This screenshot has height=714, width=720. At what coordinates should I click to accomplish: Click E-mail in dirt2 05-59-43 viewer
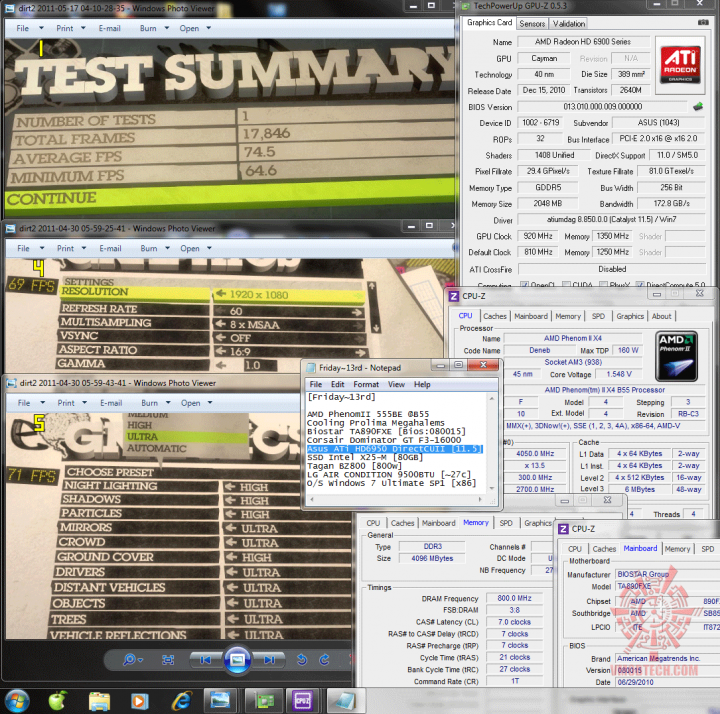point(111,403)
